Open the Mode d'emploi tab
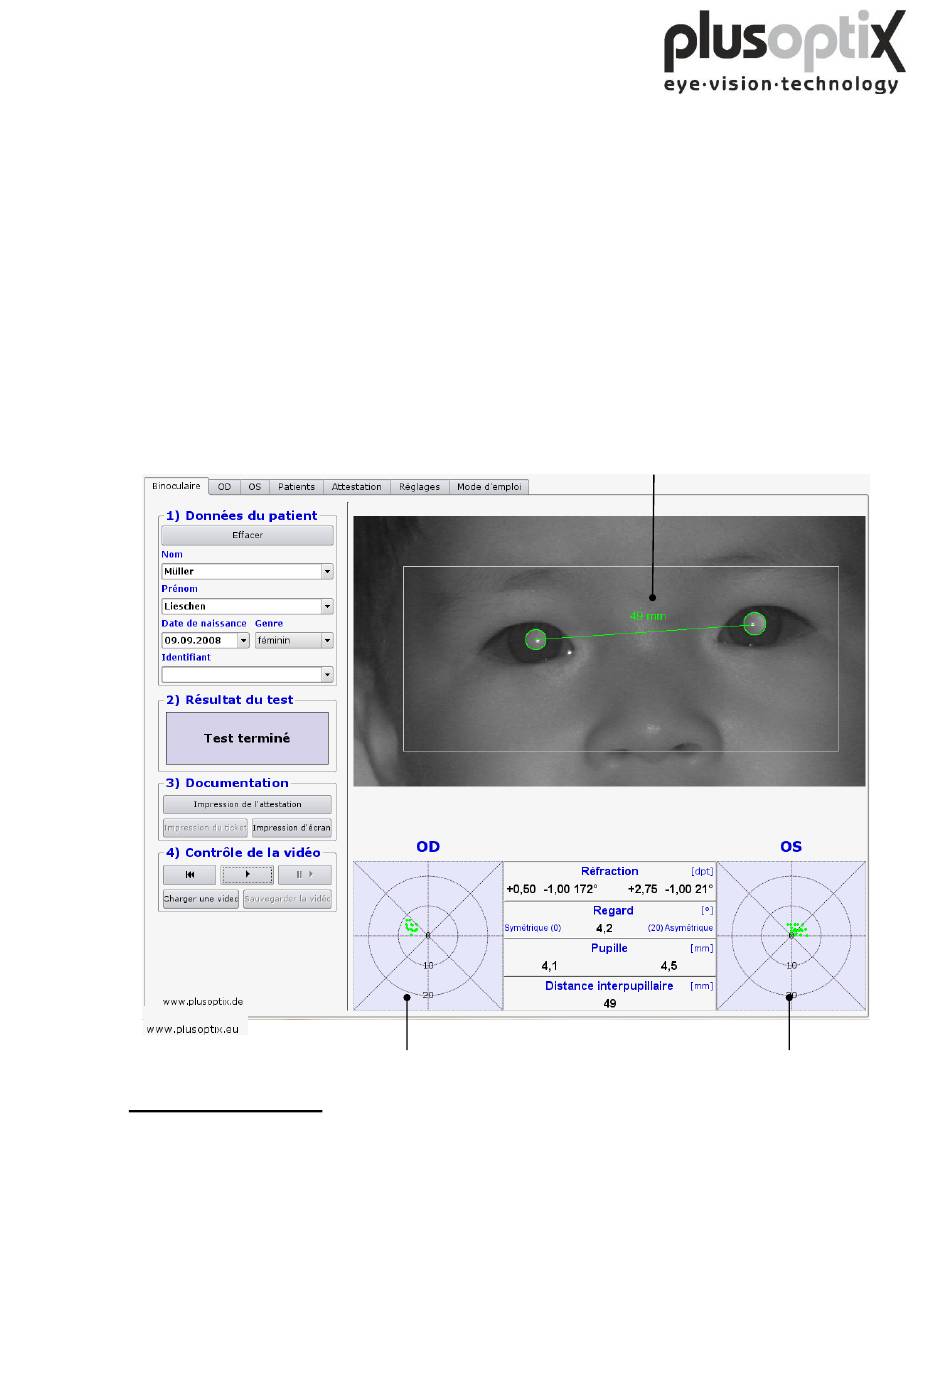 pyautogui.click(x=489, y=487)
